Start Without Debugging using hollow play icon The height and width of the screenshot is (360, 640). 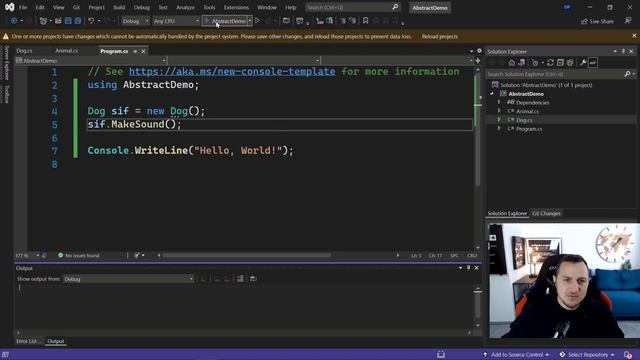point(258,20)
